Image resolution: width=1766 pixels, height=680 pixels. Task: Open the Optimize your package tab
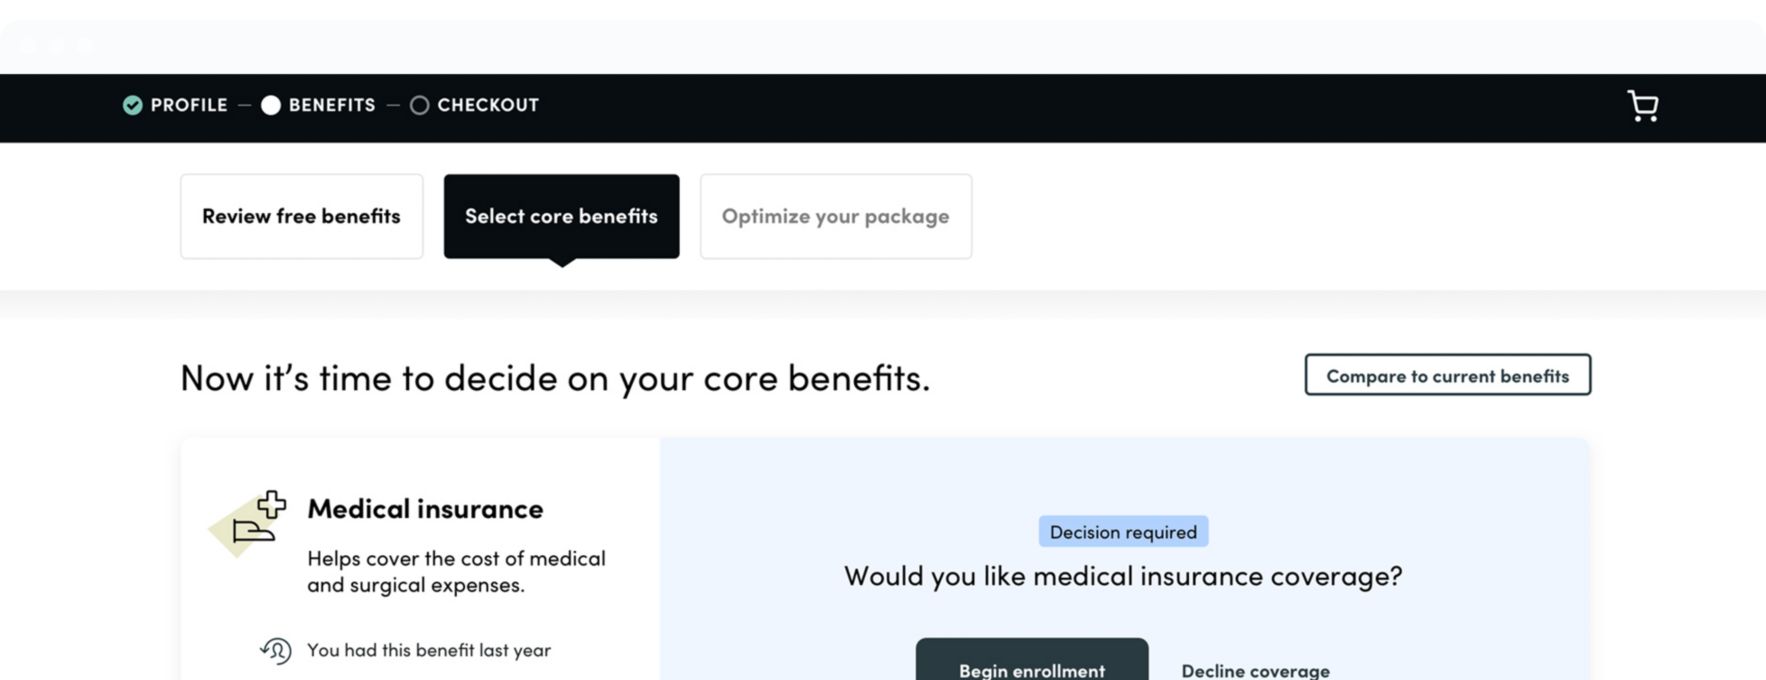point(835,216)
